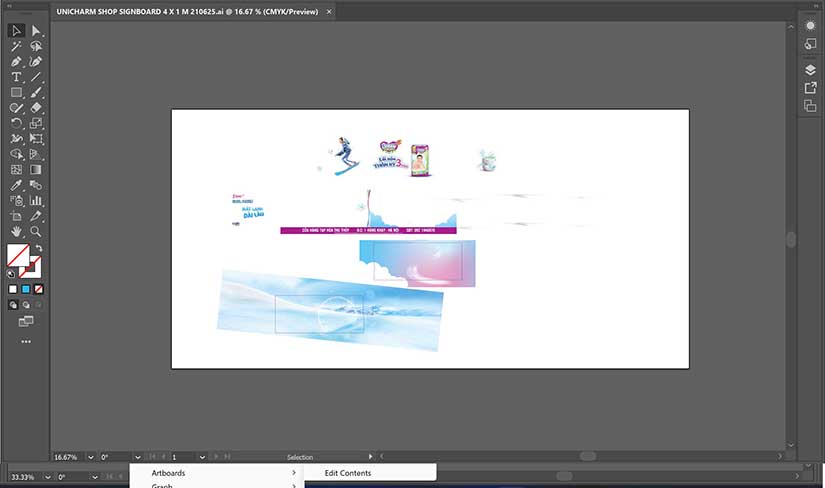Select the Pen tool

(x=16, y=62)
